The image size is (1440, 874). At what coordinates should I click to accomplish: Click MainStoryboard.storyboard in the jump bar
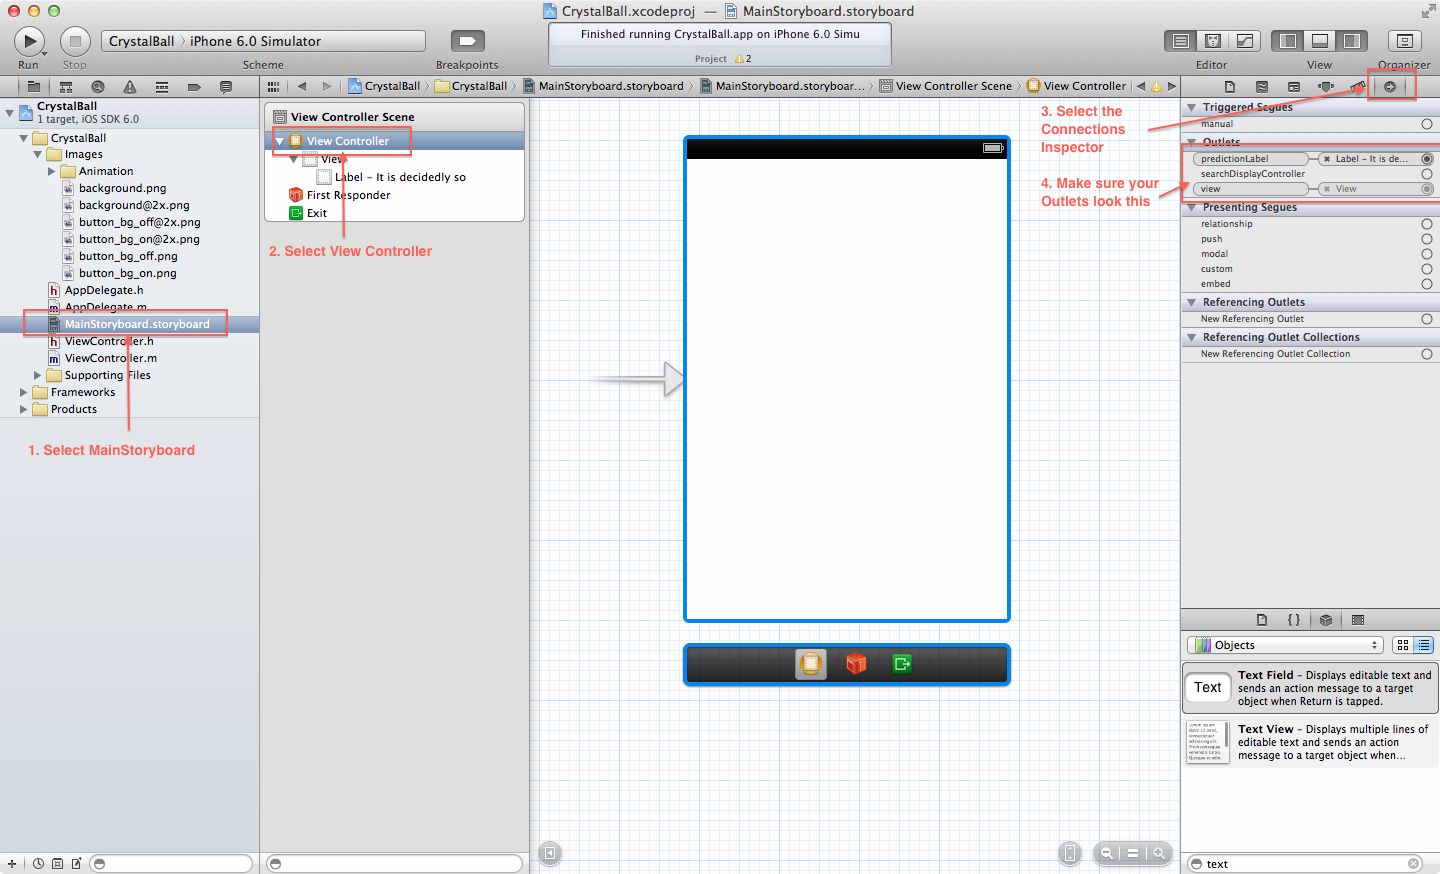[x=610, y=86]
